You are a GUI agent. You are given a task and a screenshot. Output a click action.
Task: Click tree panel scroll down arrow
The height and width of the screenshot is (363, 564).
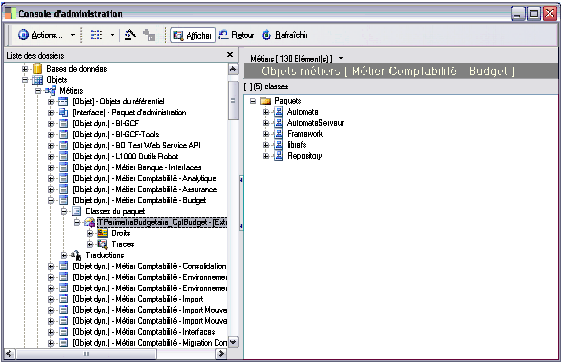233,342
